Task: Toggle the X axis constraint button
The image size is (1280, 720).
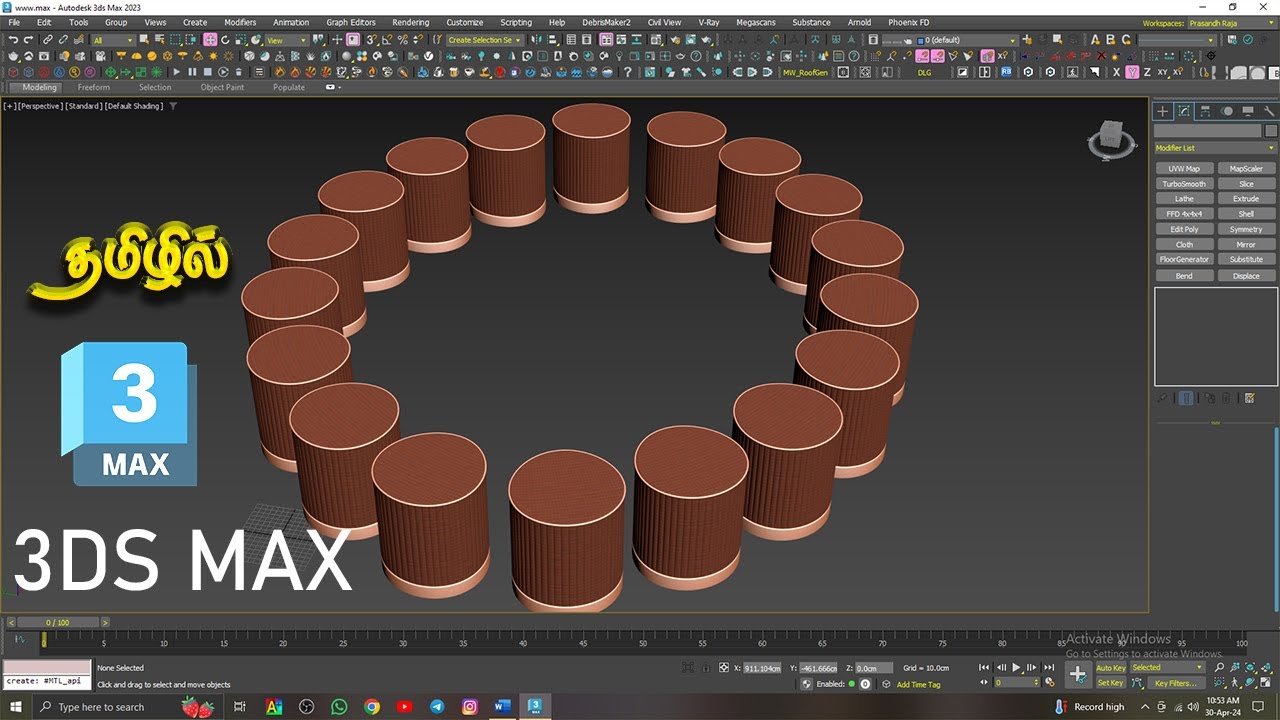Action: coord(1116,72)
